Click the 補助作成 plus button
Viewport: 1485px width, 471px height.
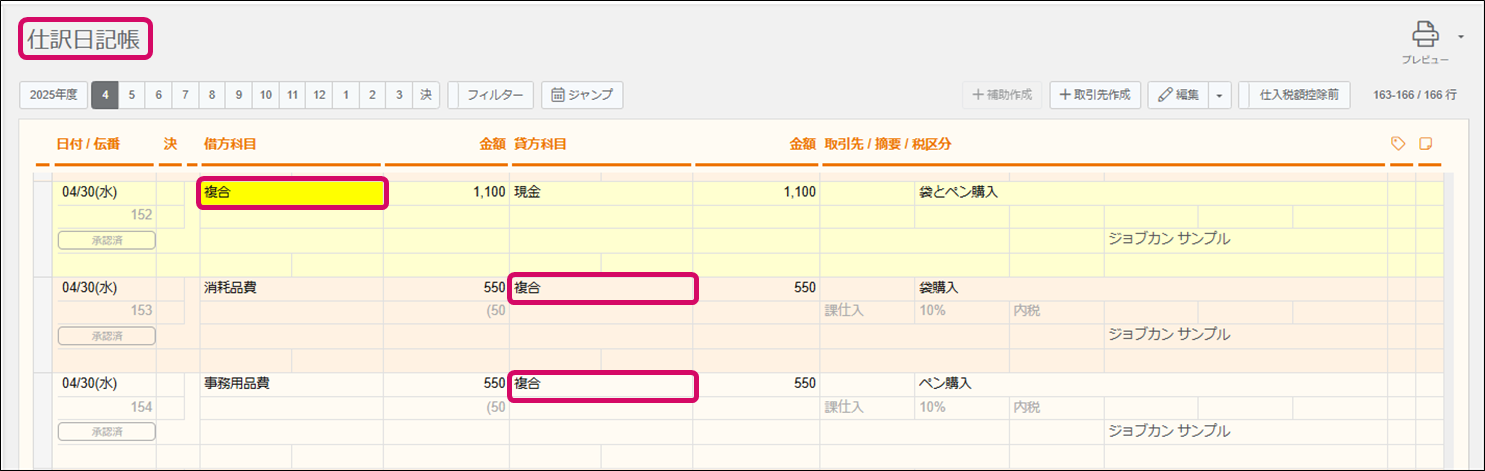pos(1002,95)
